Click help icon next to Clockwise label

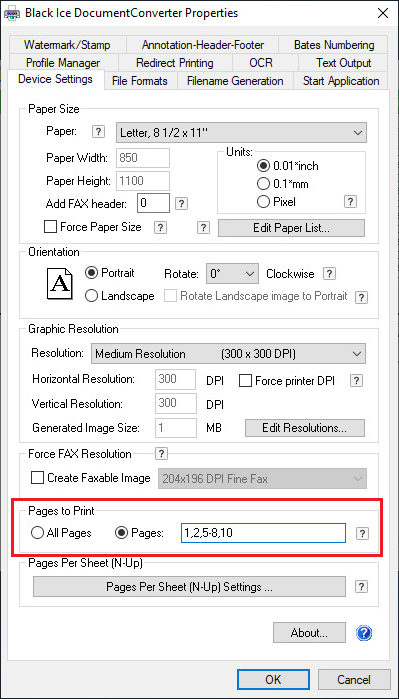[x=329, y=274]
